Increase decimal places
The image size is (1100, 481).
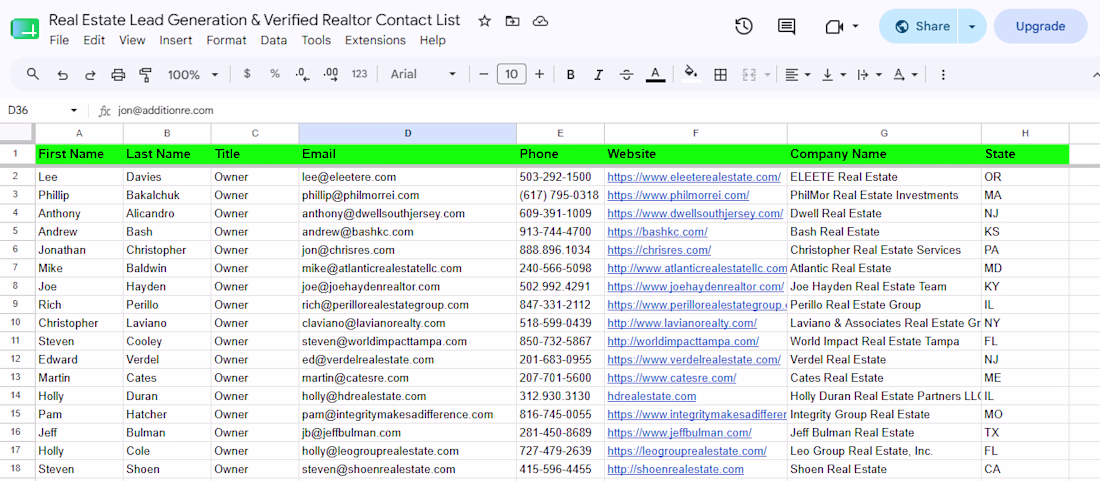(331, 74)
